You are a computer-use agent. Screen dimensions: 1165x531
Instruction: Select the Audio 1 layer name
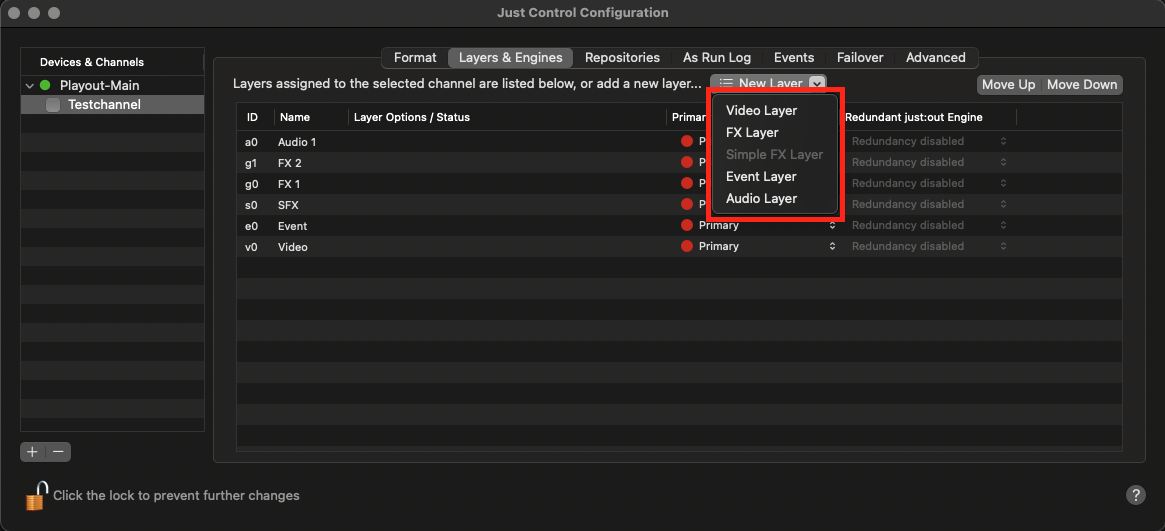pyautogui.click(x=297, y=141)
